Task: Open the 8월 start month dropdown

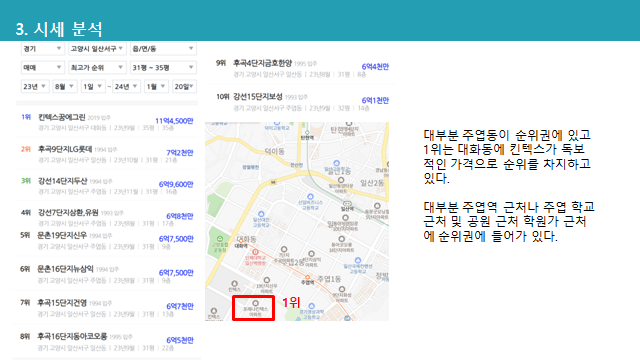Action: [65, 87]
